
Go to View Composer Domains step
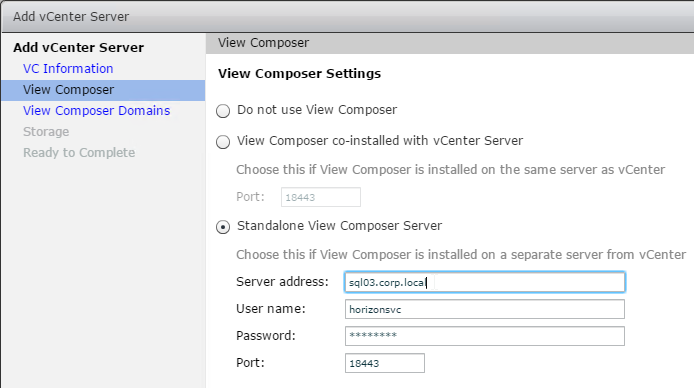[x=96, y=111]
